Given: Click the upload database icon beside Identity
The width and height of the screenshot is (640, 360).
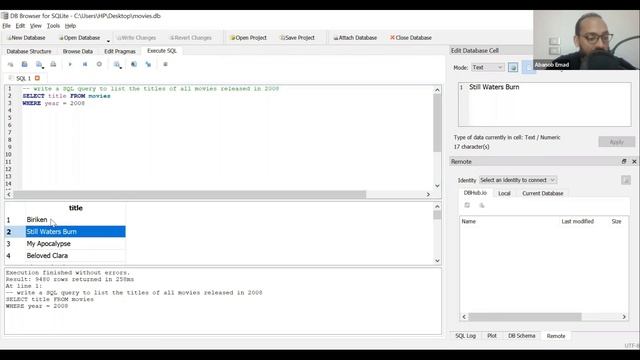Looking at the screenshot, I should (x=626, y=180).
